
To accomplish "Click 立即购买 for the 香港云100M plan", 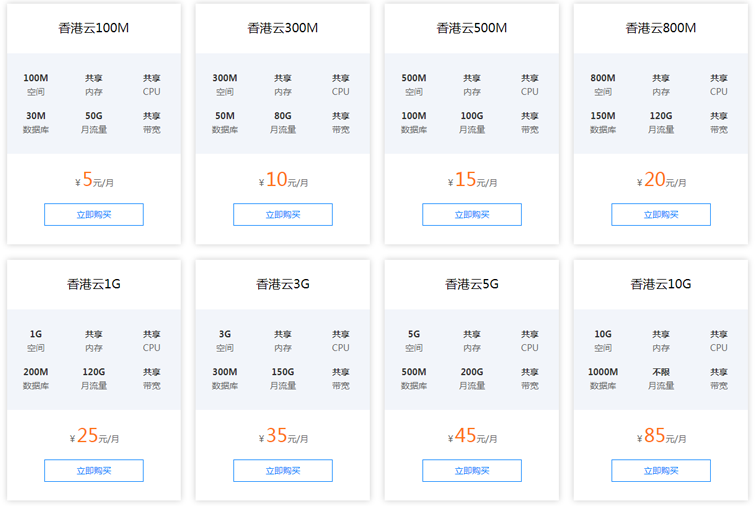I will (x=94, y=214).
